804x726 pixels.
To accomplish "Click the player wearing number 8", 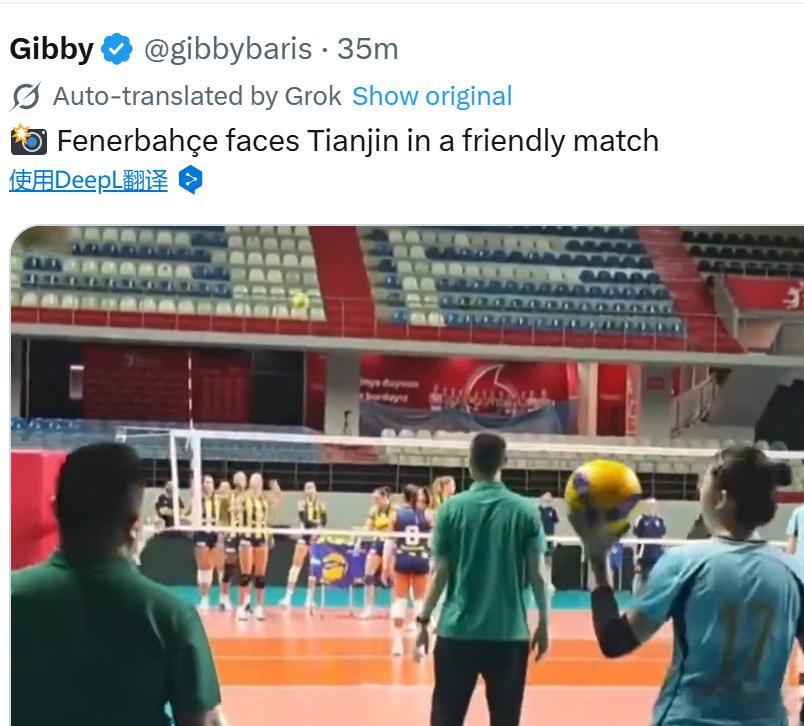I will [410, 556].
